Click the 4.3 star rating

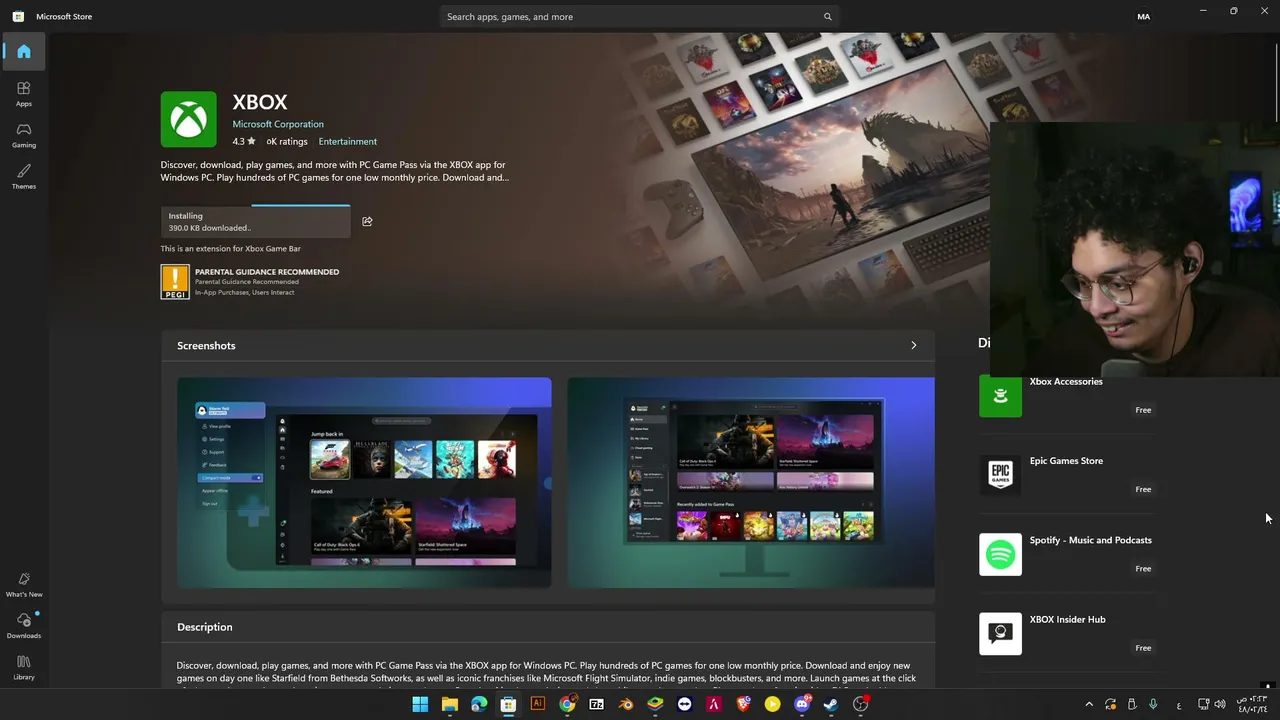244,142
